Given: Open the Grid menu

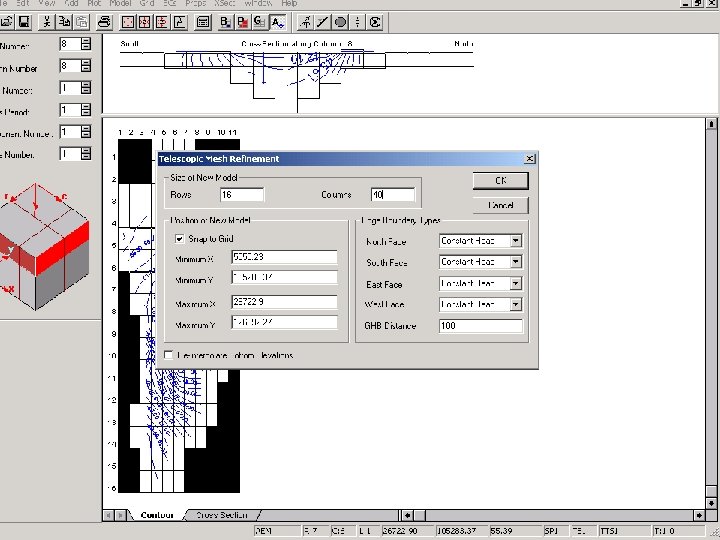Looking at the screenshot, I should tap(147, 3).
